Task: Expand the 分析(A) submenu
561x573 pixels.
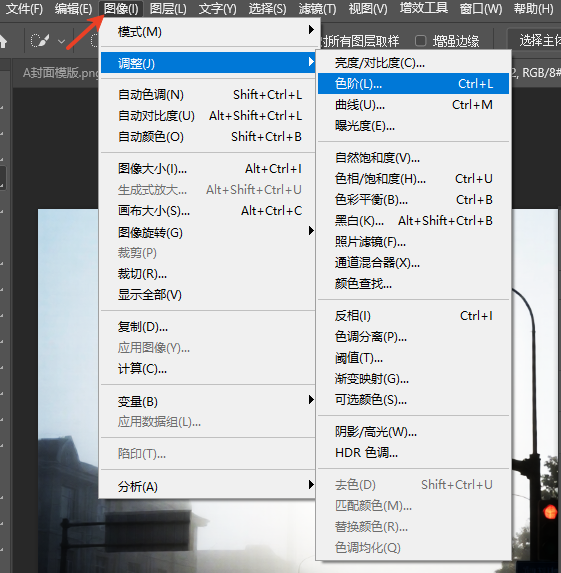Action: coord(208,486)
